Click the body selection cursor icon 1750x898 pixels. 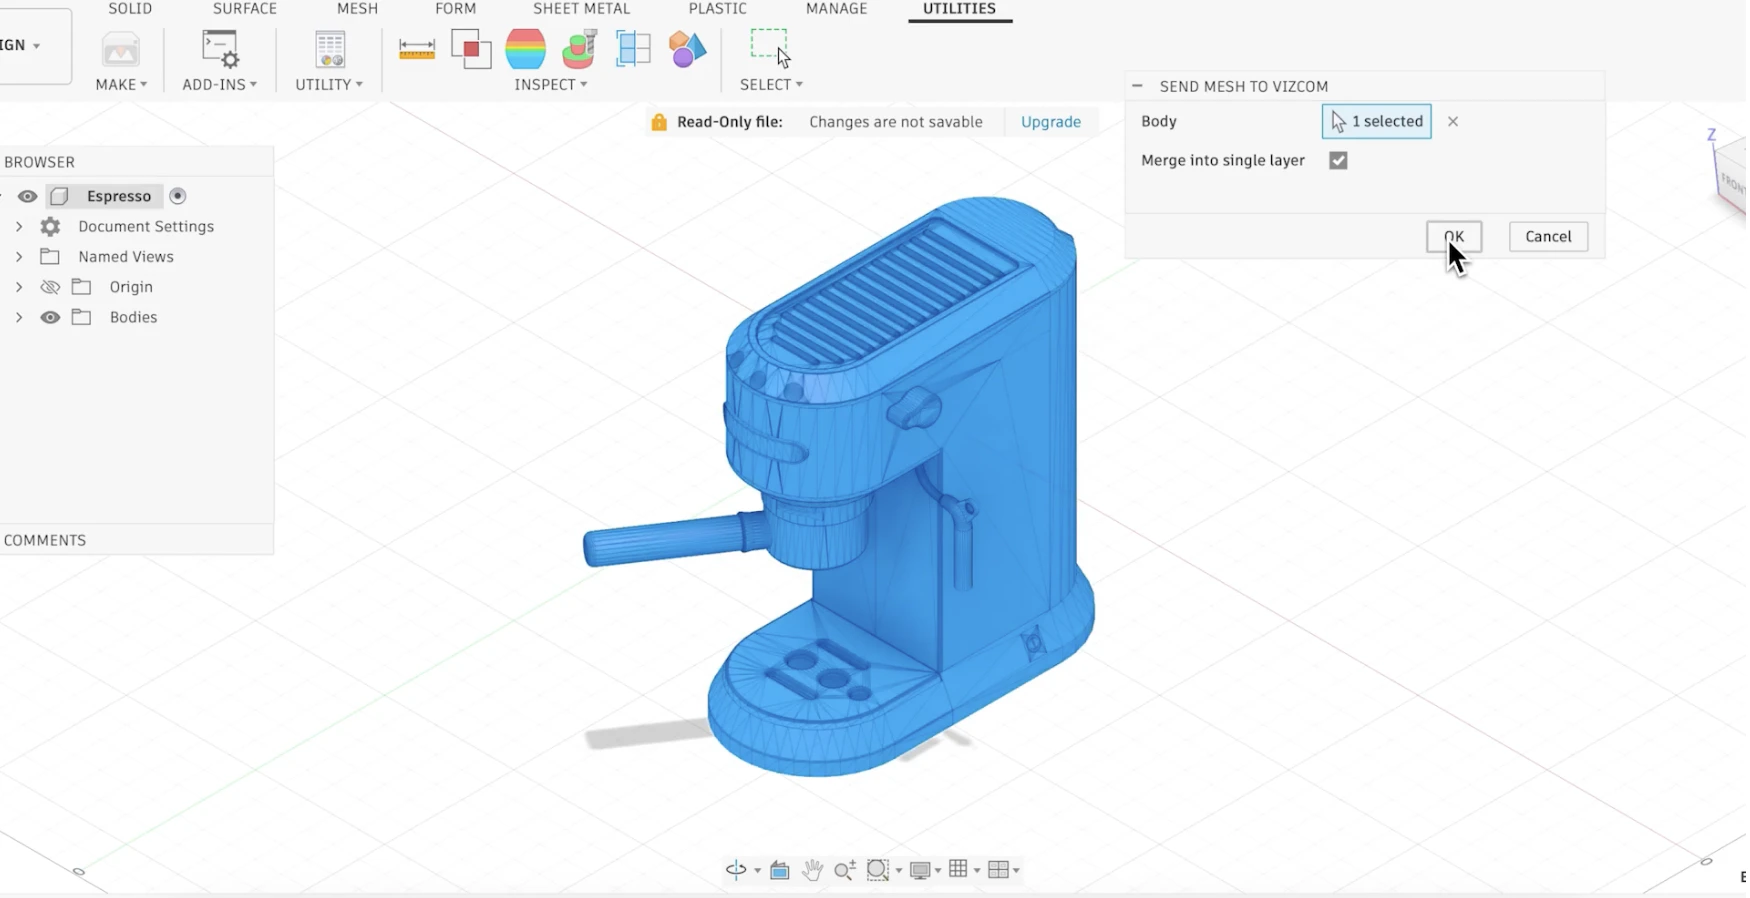[x=1338, y=122]
